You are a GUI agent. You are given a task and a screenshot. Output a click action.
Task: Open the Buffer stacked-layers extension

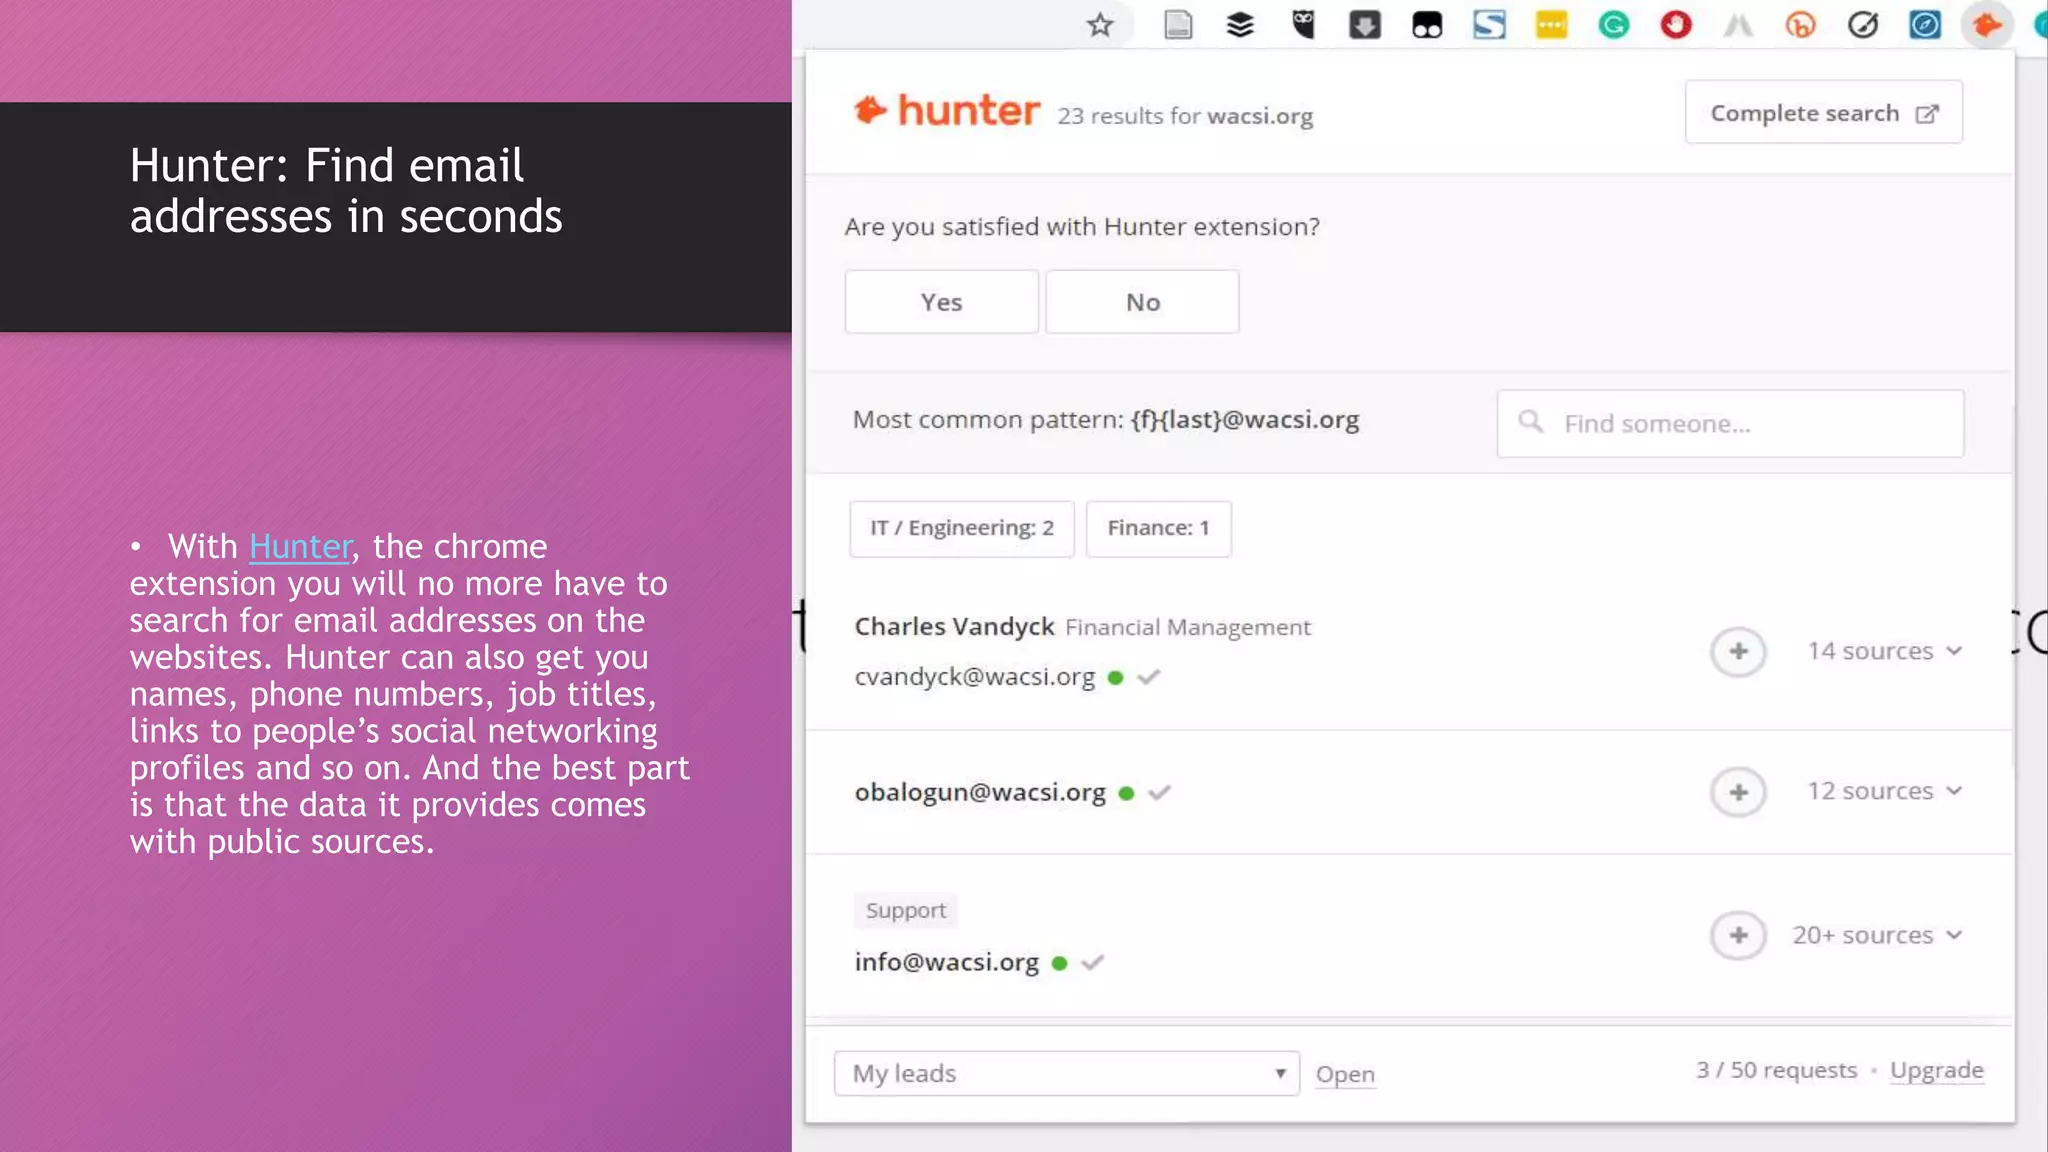coord(1240,25)
